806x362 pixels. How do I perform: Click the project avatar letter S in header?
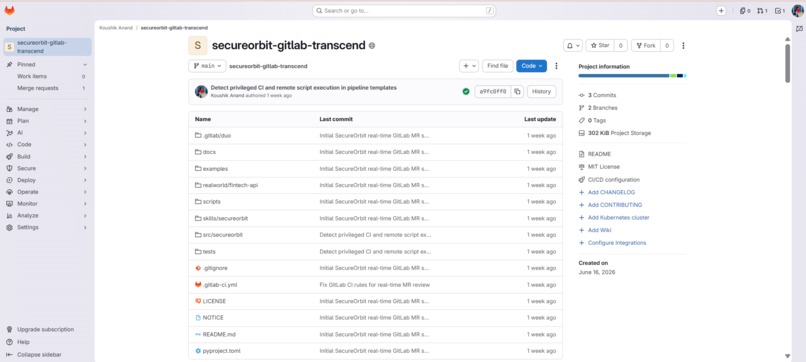tap(198, 46)
